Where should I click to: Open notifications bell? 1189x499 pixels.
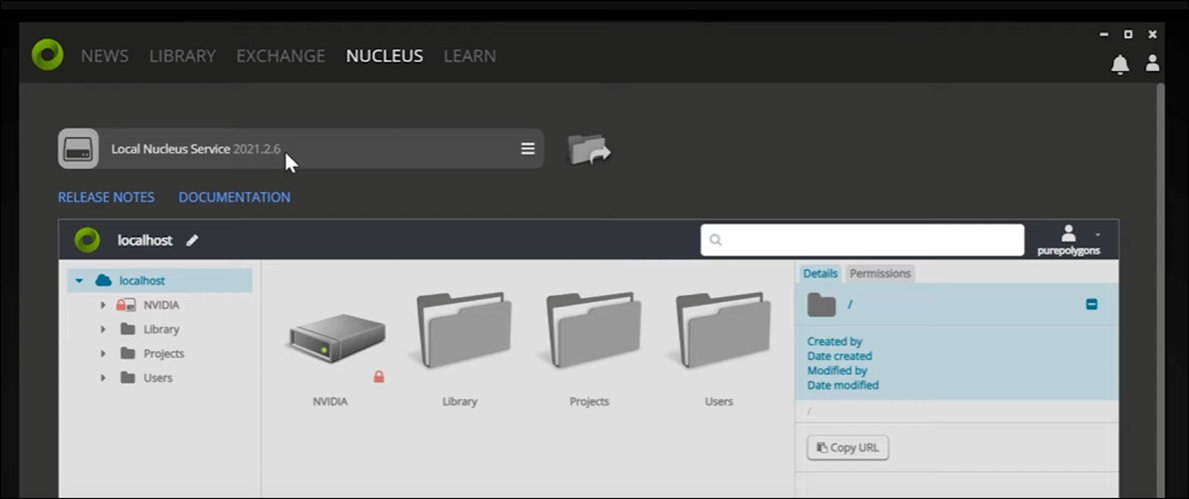[x=1120, y=64]
